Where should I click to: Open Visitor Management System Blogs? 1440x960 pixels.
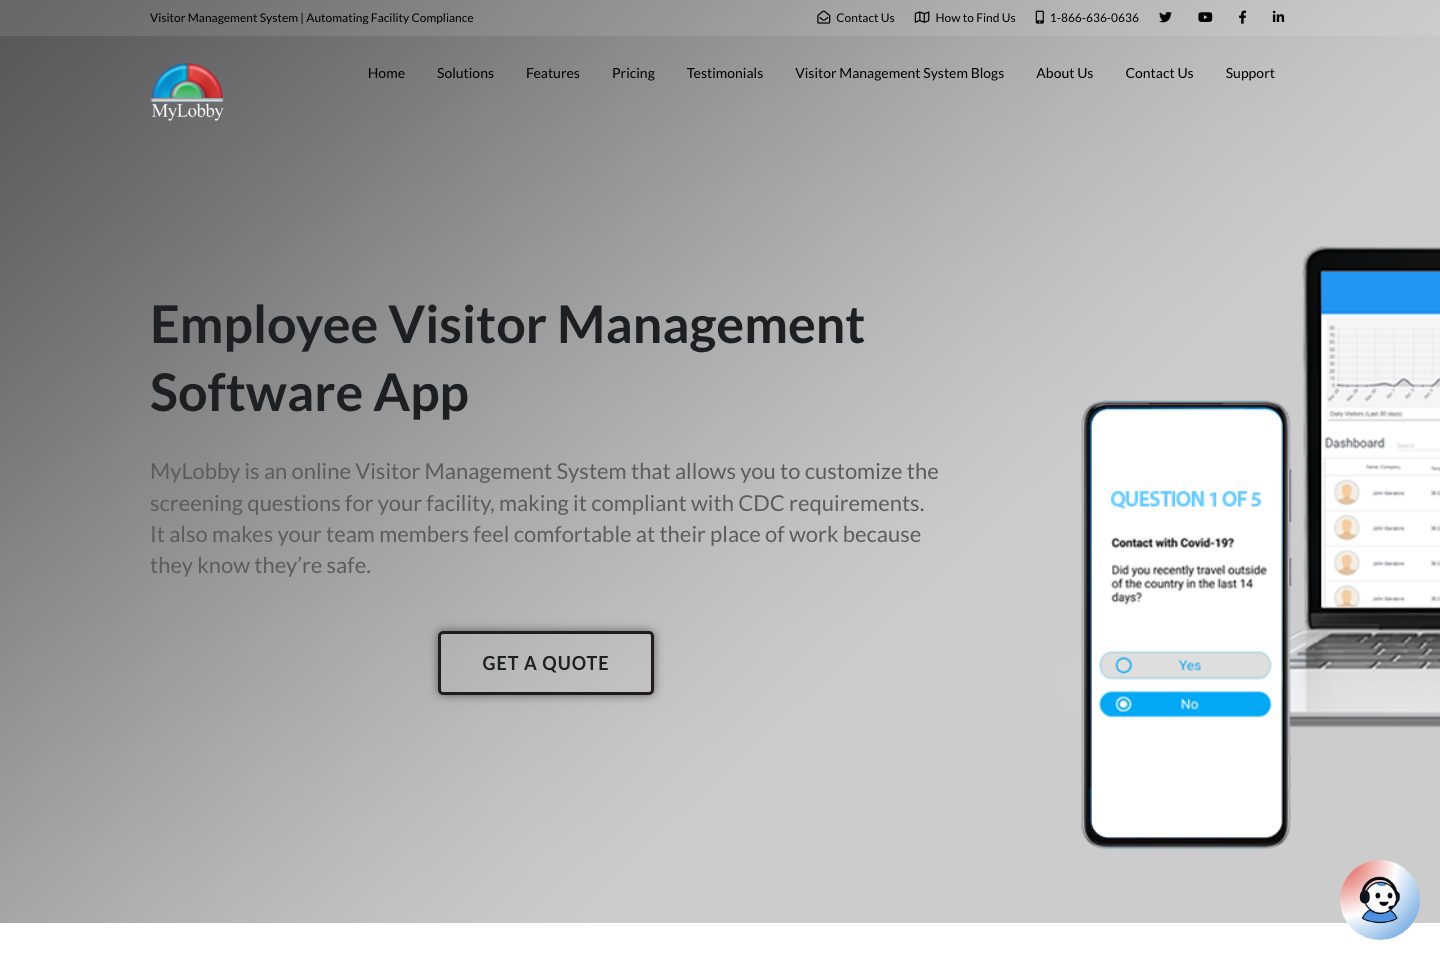click(x=899, y=73)
